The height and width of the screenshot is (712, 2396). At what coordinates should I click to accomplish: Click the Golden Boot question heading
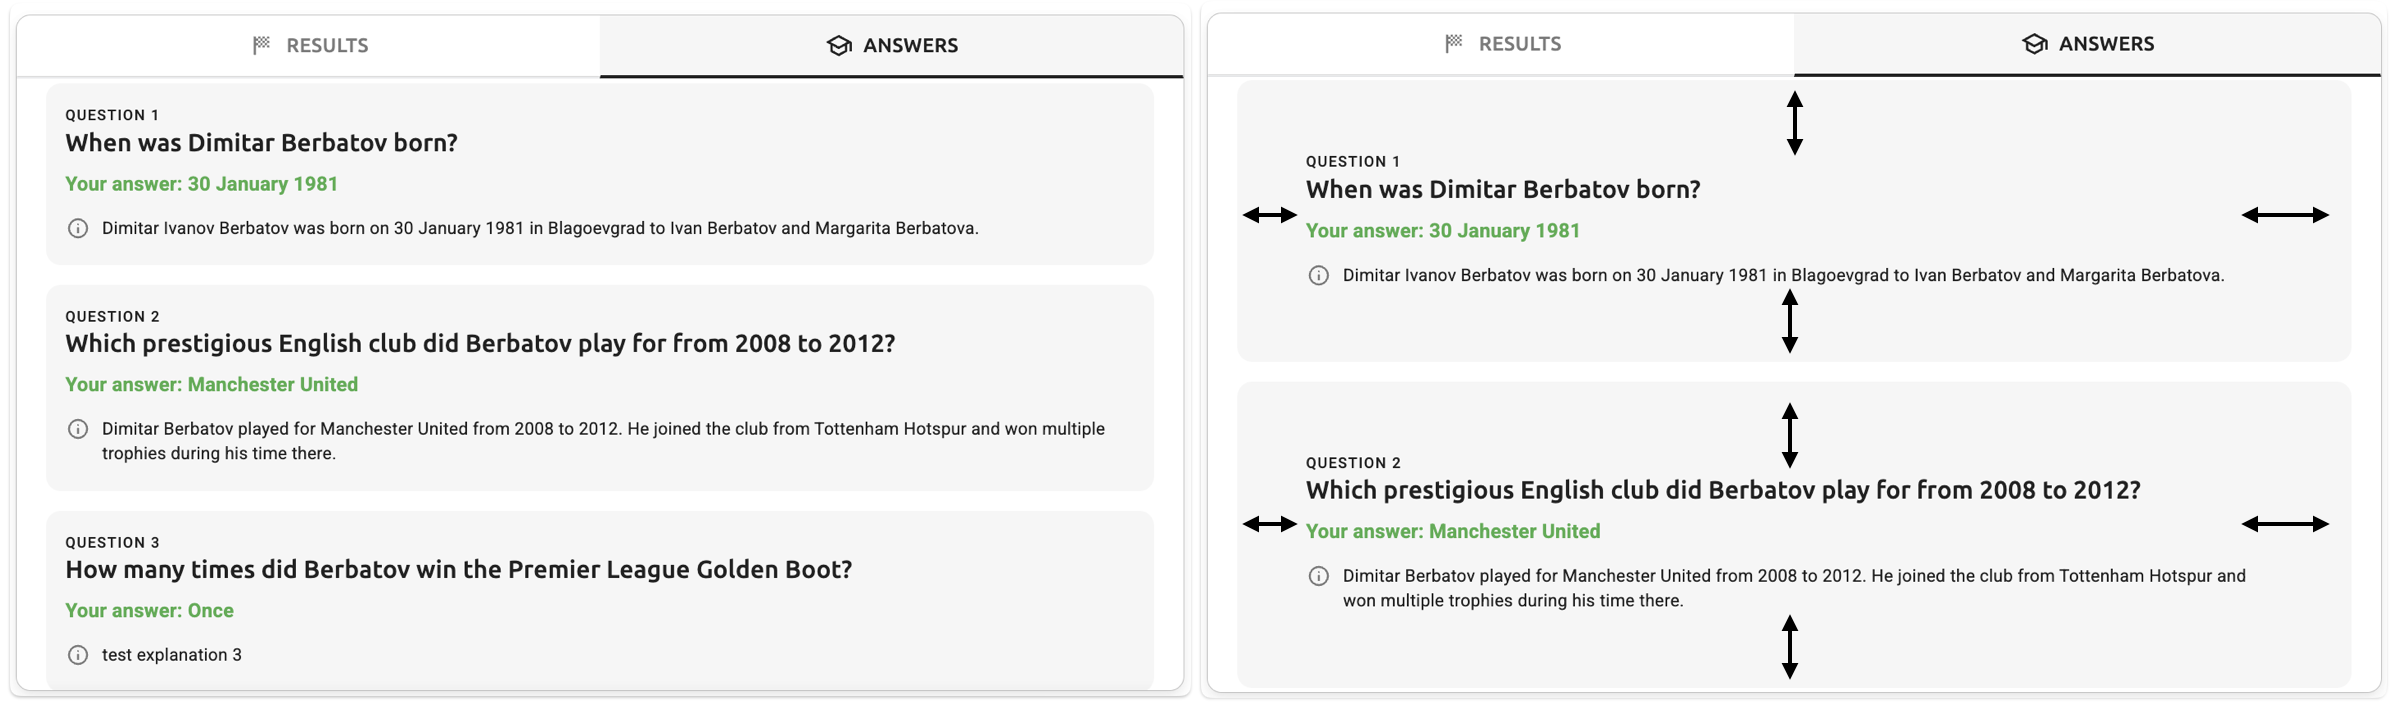click(458, 569)
